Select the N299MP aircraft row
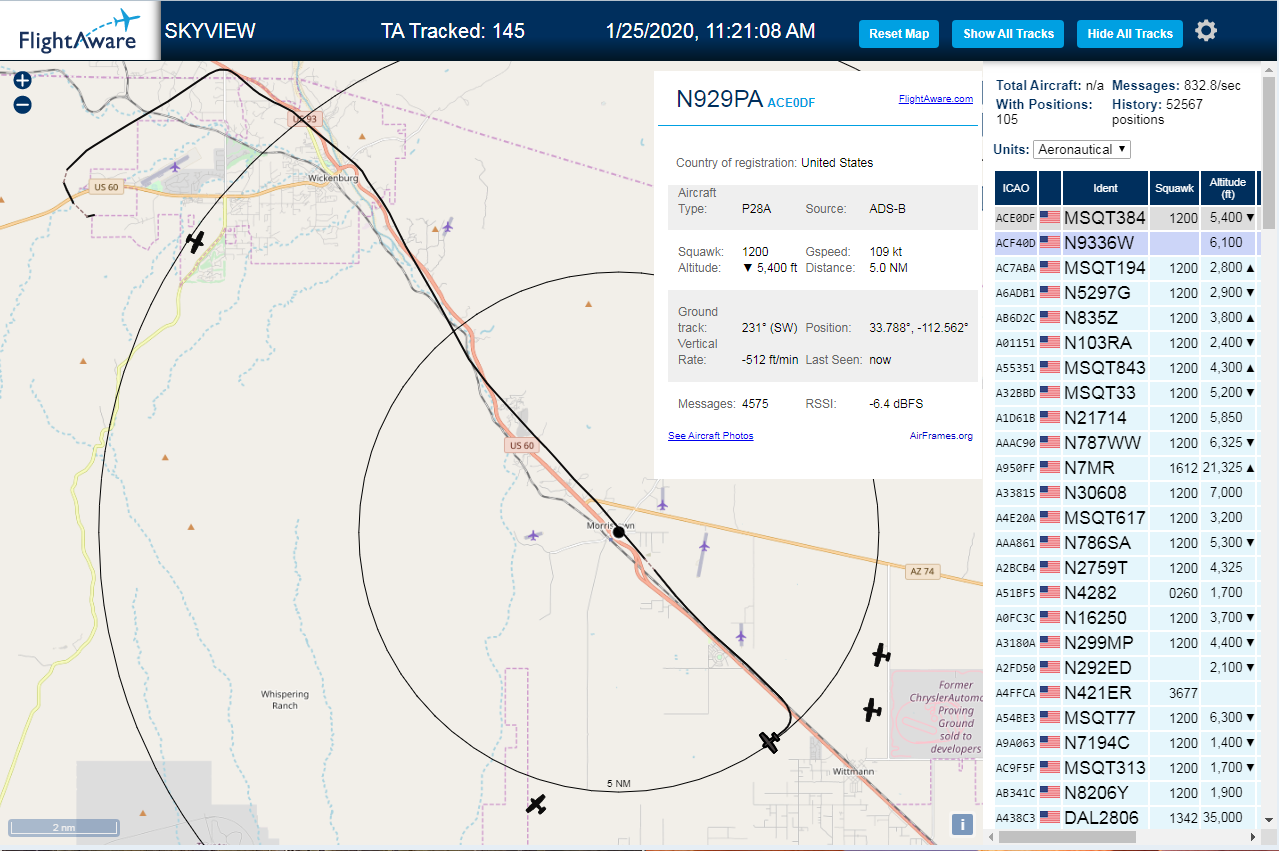 point(1125,642)
